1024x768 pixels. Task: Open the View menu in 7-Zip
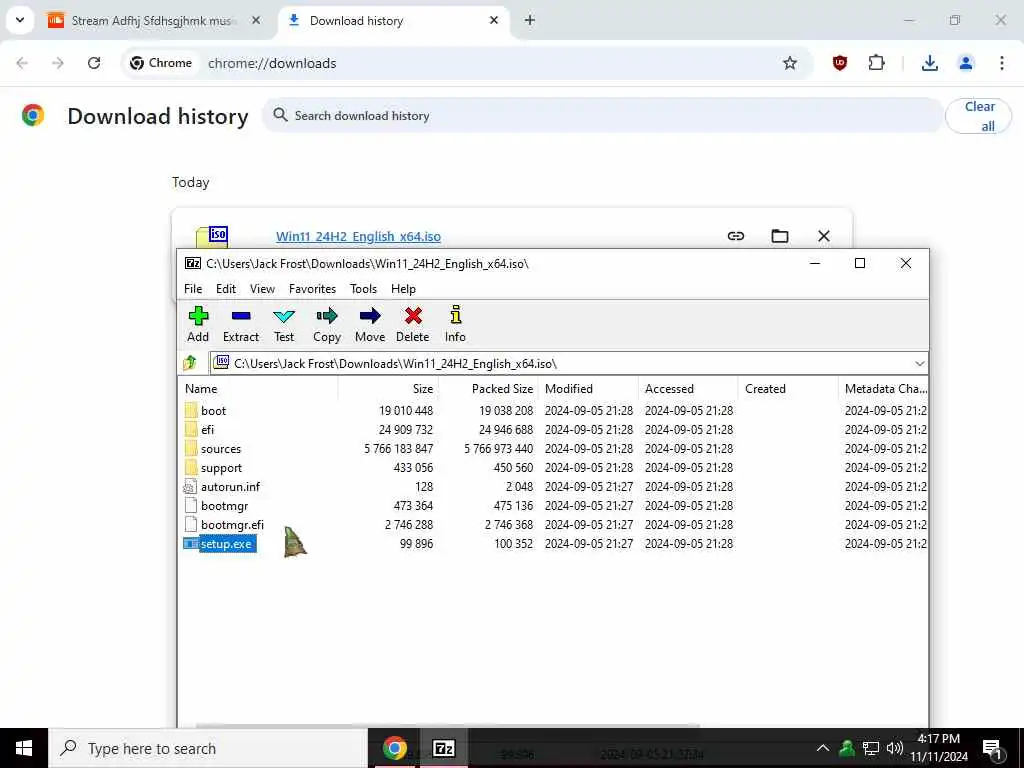pyautogui.click(x=262, y=289)
